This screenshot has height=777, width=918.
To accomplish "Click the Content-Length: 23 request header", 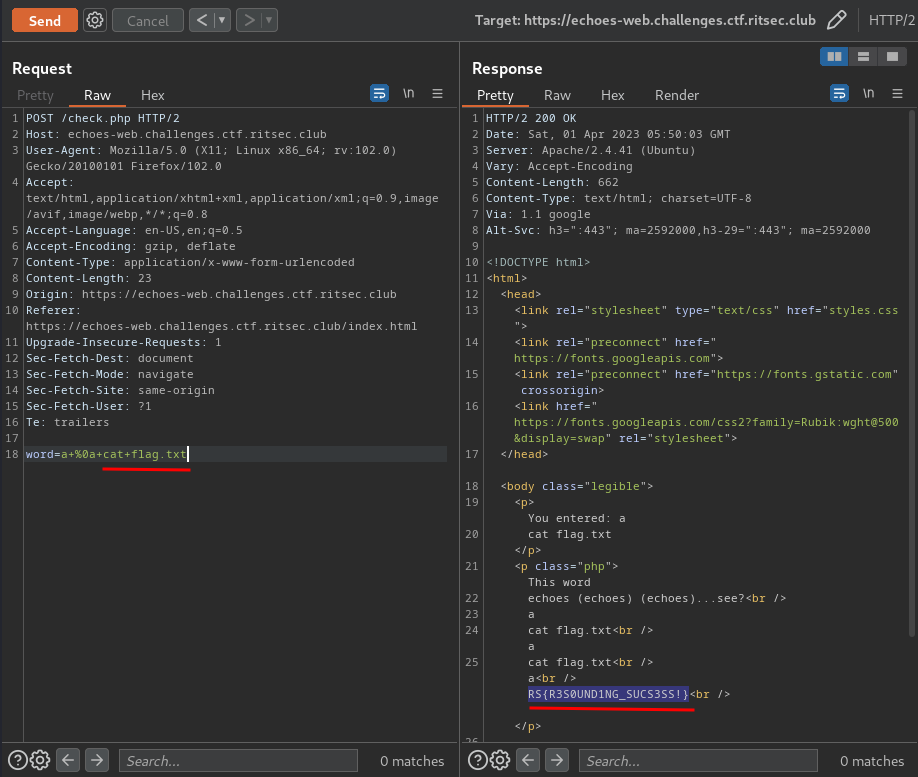I will [88, 278].
